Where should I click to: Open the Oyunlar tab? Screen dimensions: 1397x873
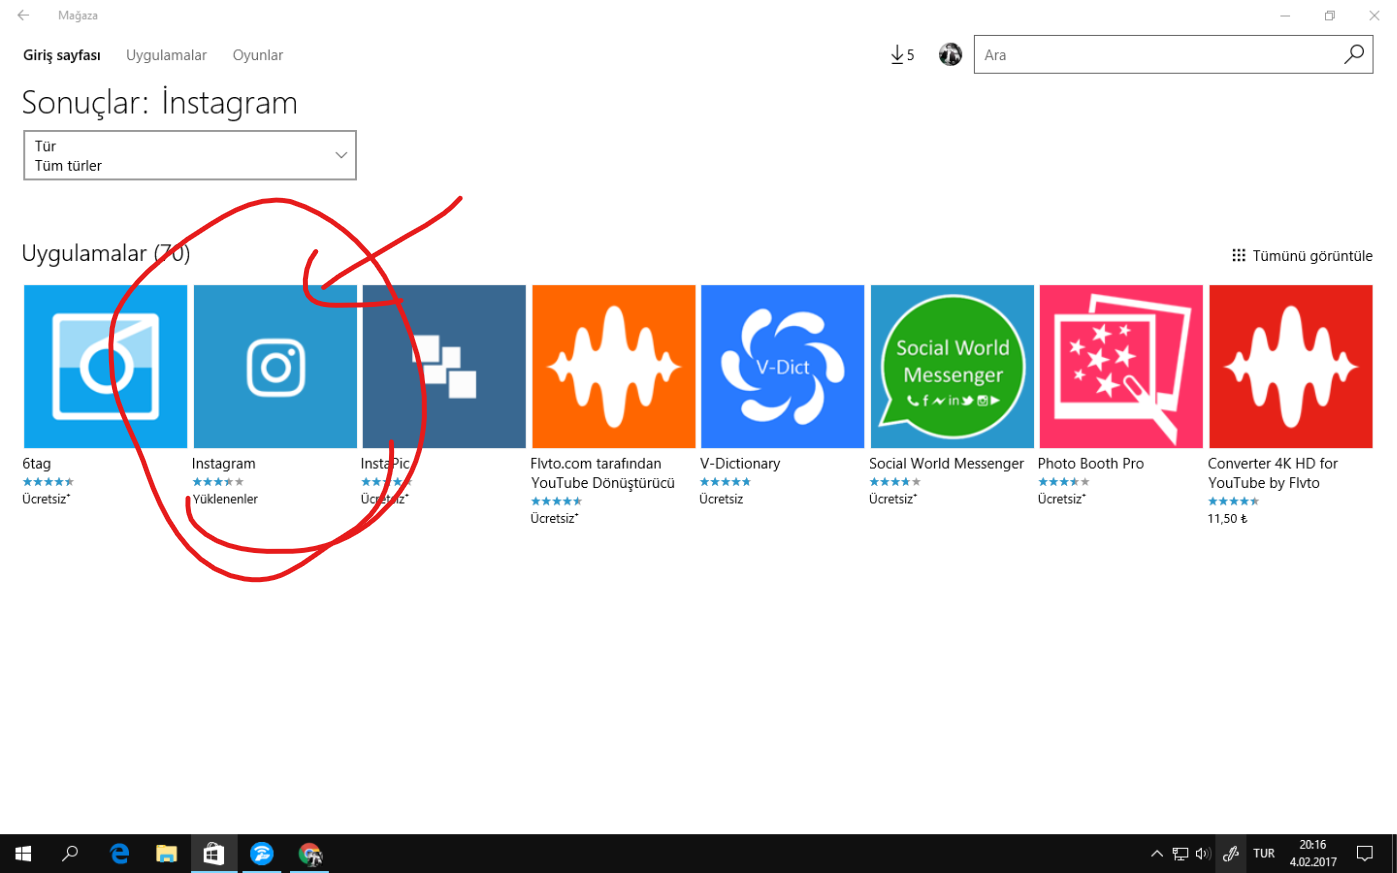tap(258, 55)
